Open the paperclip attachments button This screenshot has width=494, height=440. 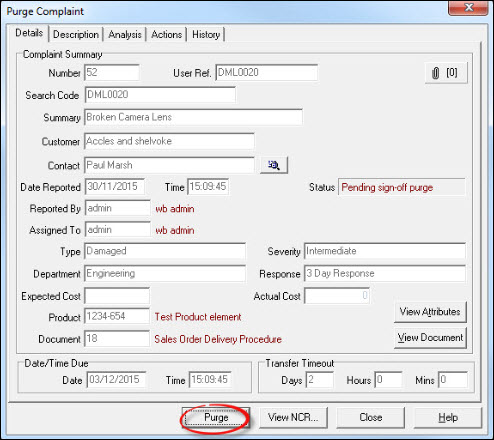point(446,73)
